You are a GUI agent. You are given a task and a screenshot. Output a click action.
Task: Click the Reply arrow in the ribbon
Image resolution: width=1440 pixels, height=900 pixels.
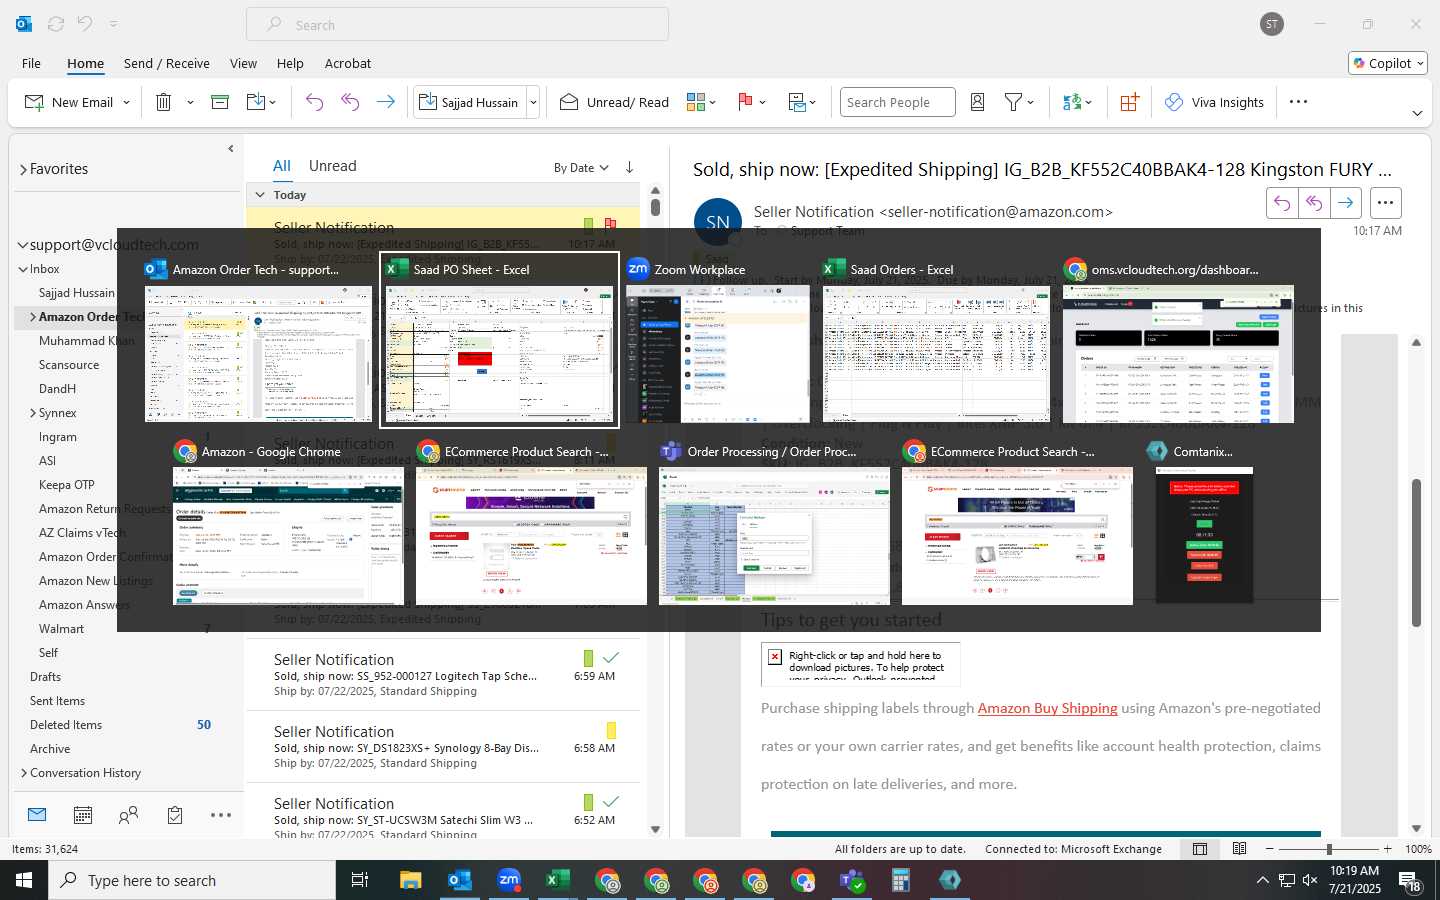[314, 102]
